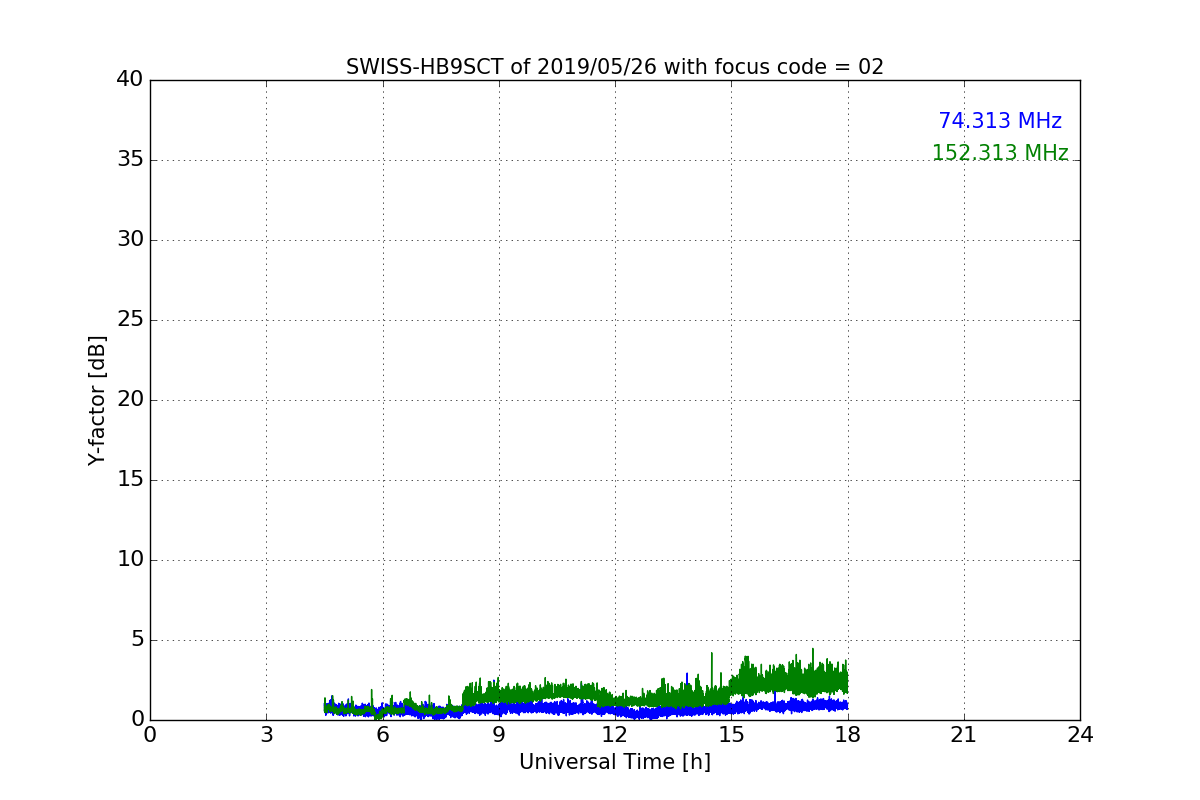Image resolution: width=1200 pixels, height=800 pixels.
Task: Click the 9 tick on the time axis
Action: [499, 735]
